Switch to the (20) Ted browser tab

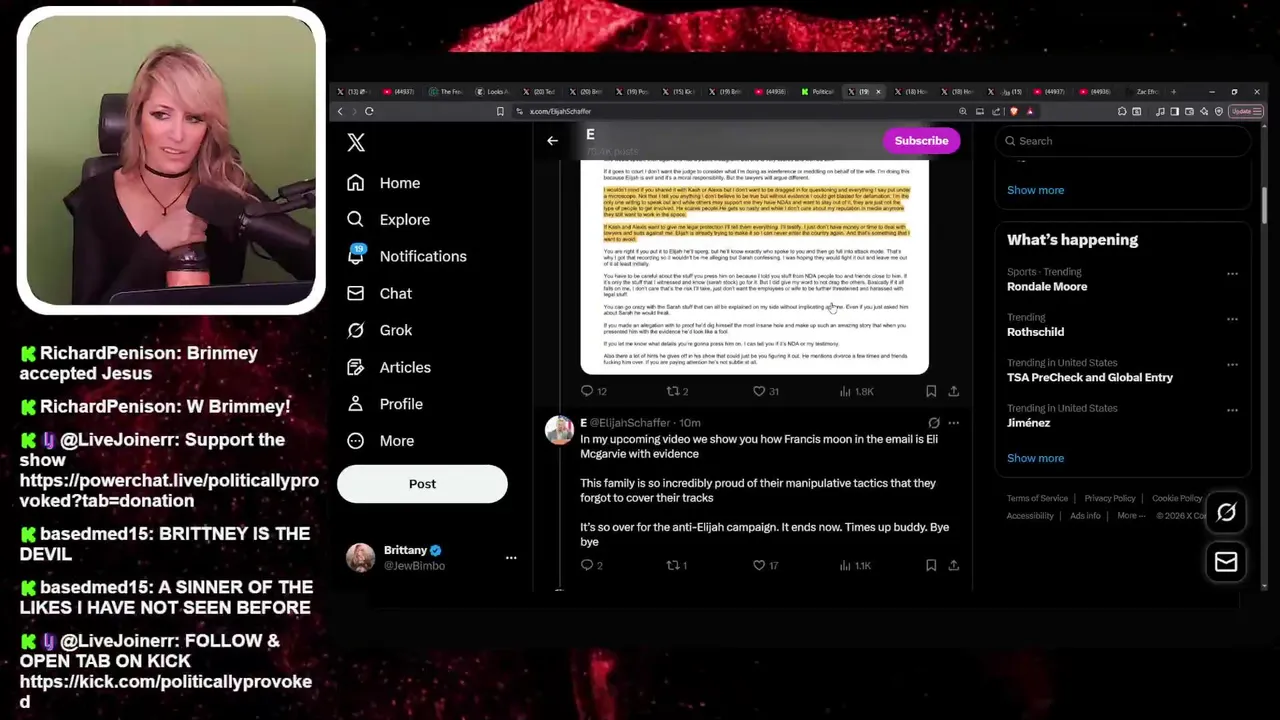click(x=541, y=92)
